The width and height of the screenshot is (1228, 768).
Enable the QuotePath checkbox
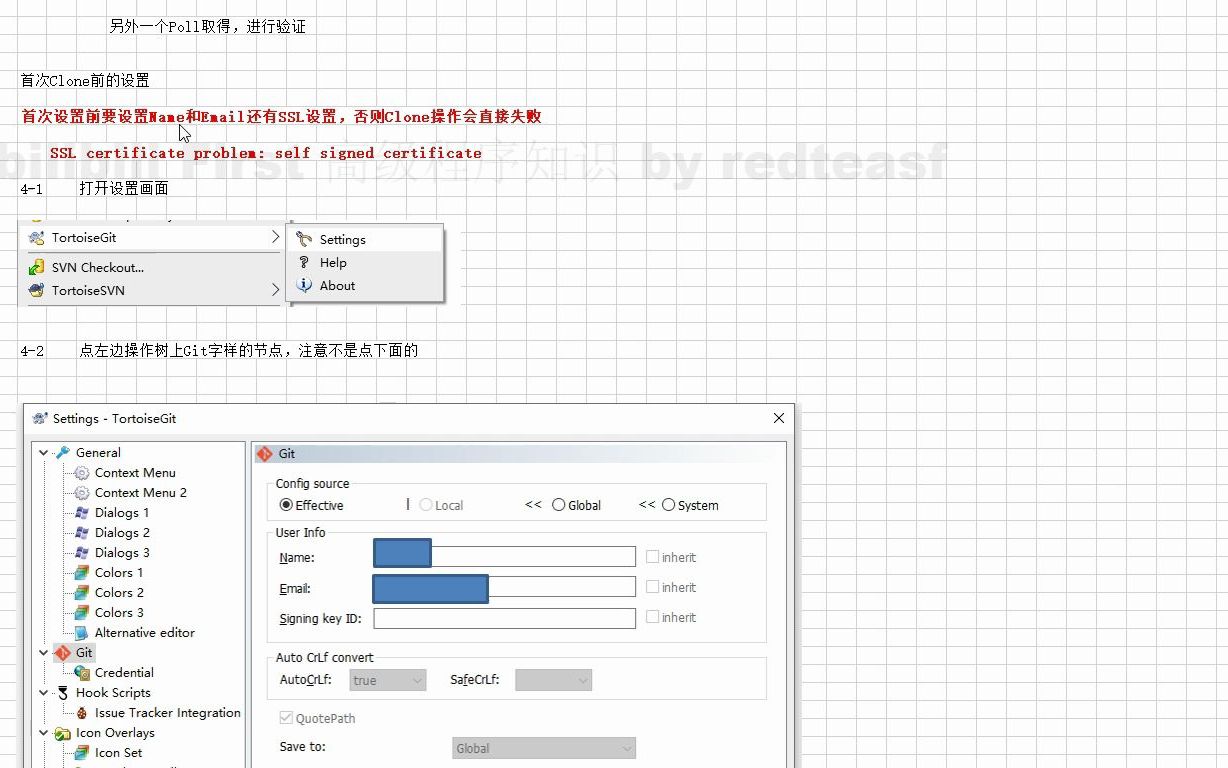[x=289, y=718]
